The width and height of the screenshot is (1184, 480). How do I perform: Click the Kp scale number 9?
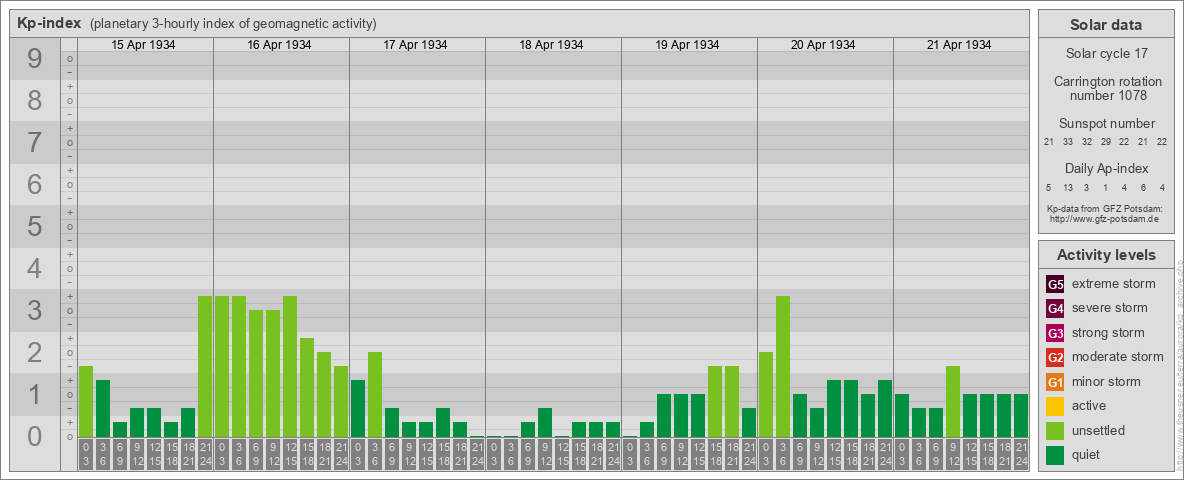35,59
